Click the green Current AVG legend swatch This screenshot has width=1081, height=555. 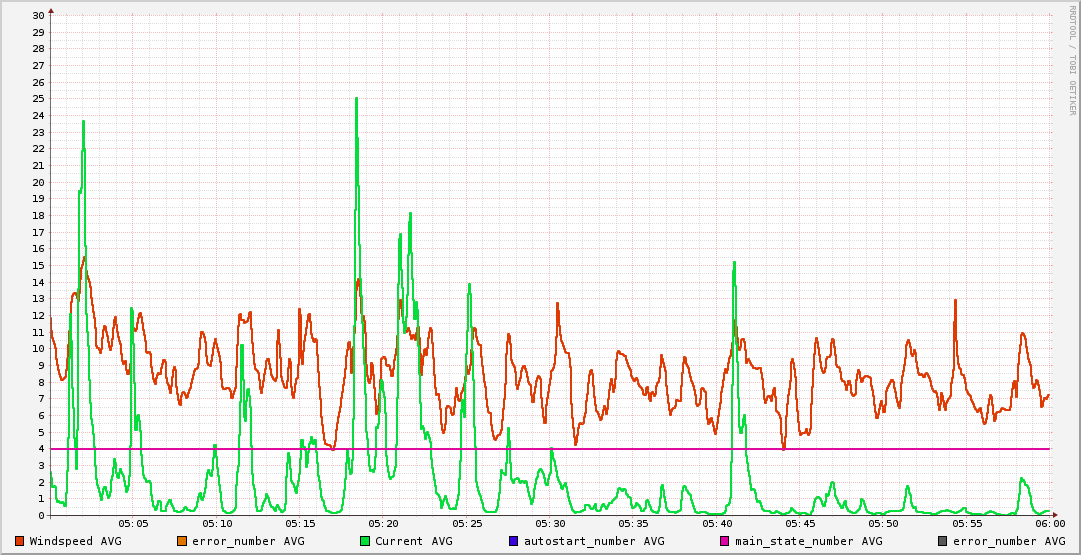point(365,541)
